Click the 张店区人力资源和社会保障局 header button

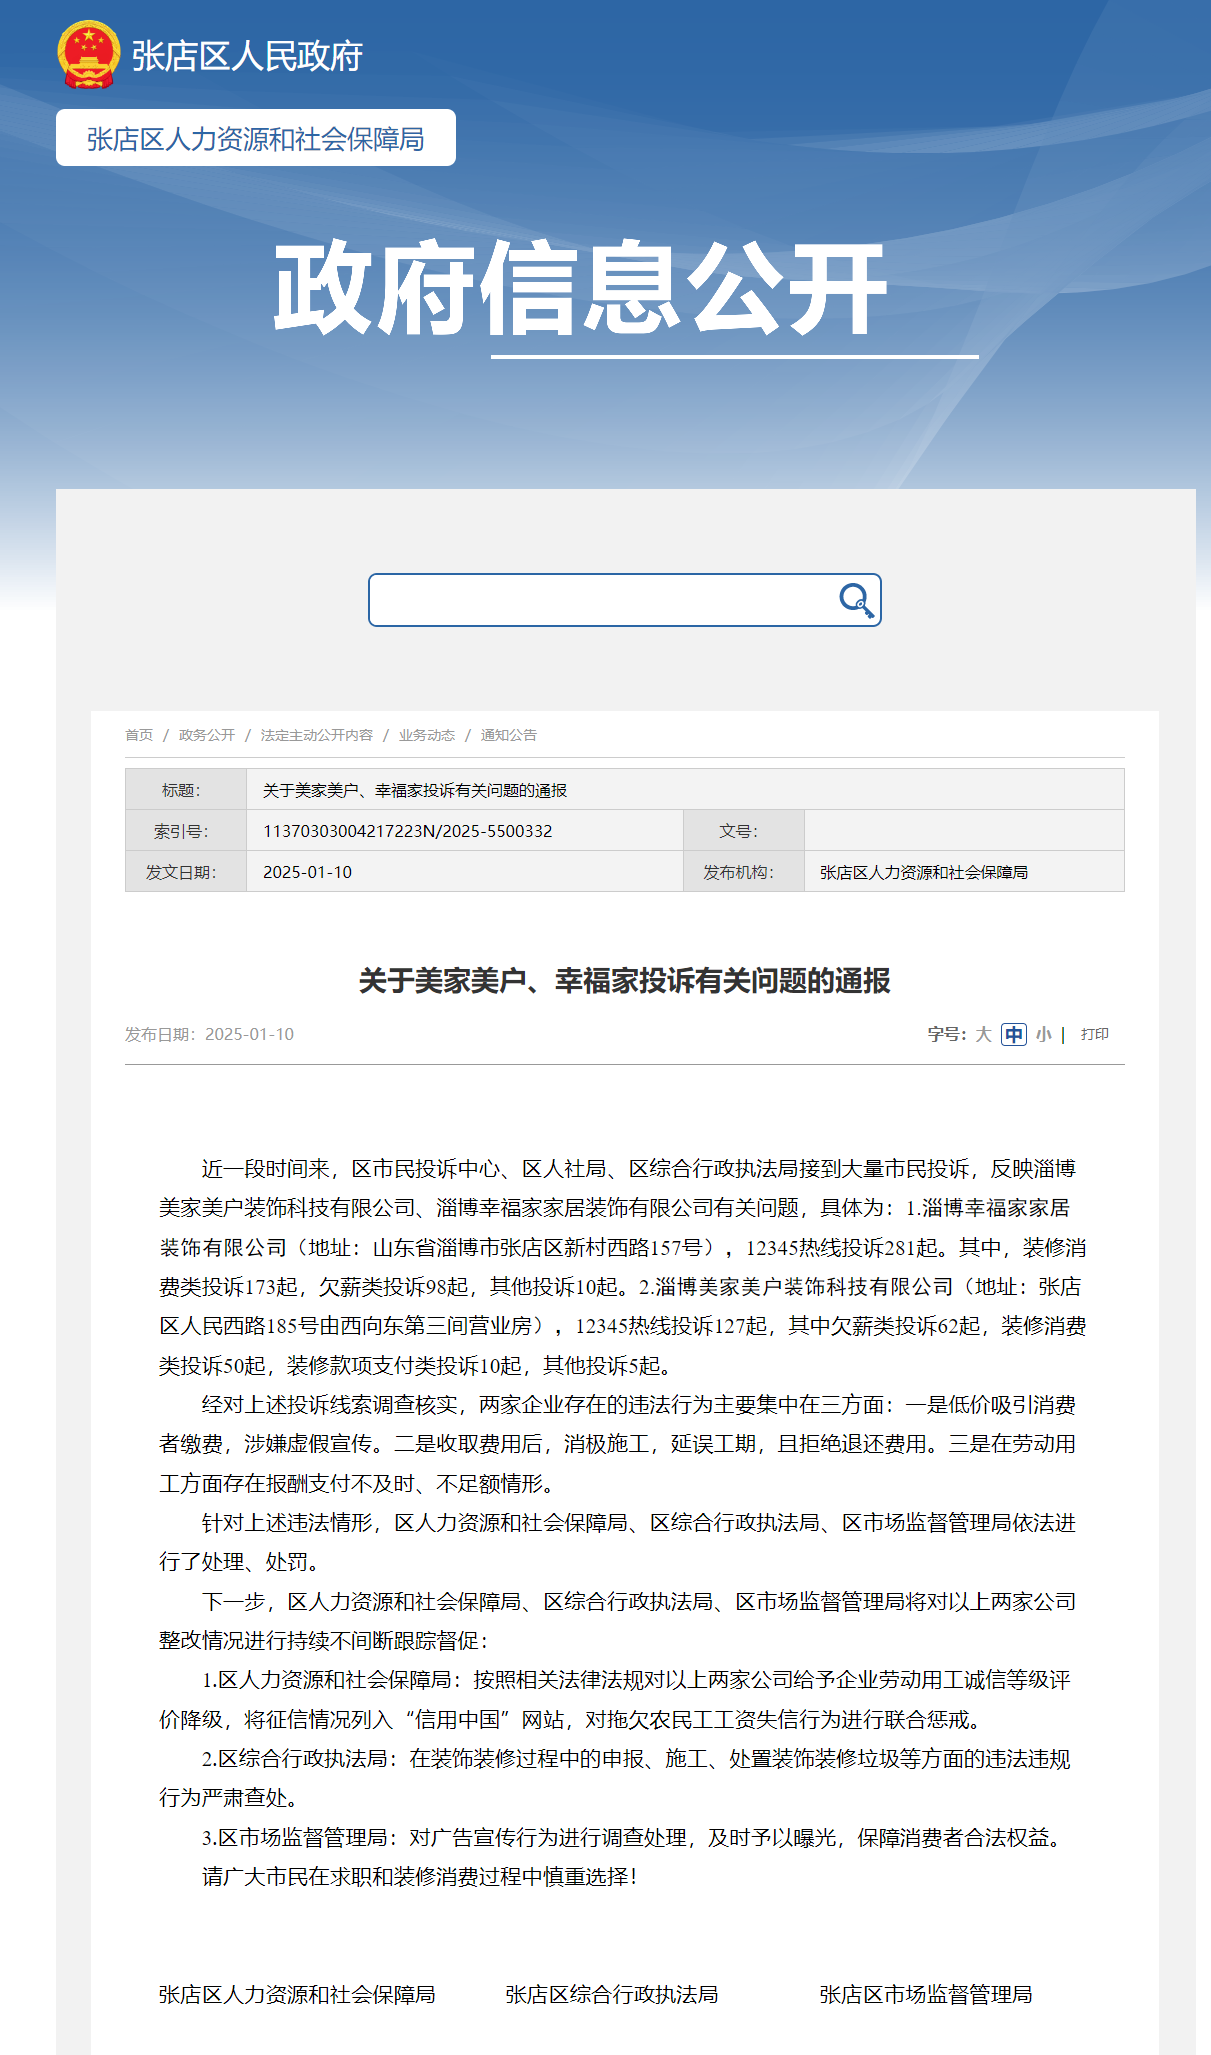(256, 138)
